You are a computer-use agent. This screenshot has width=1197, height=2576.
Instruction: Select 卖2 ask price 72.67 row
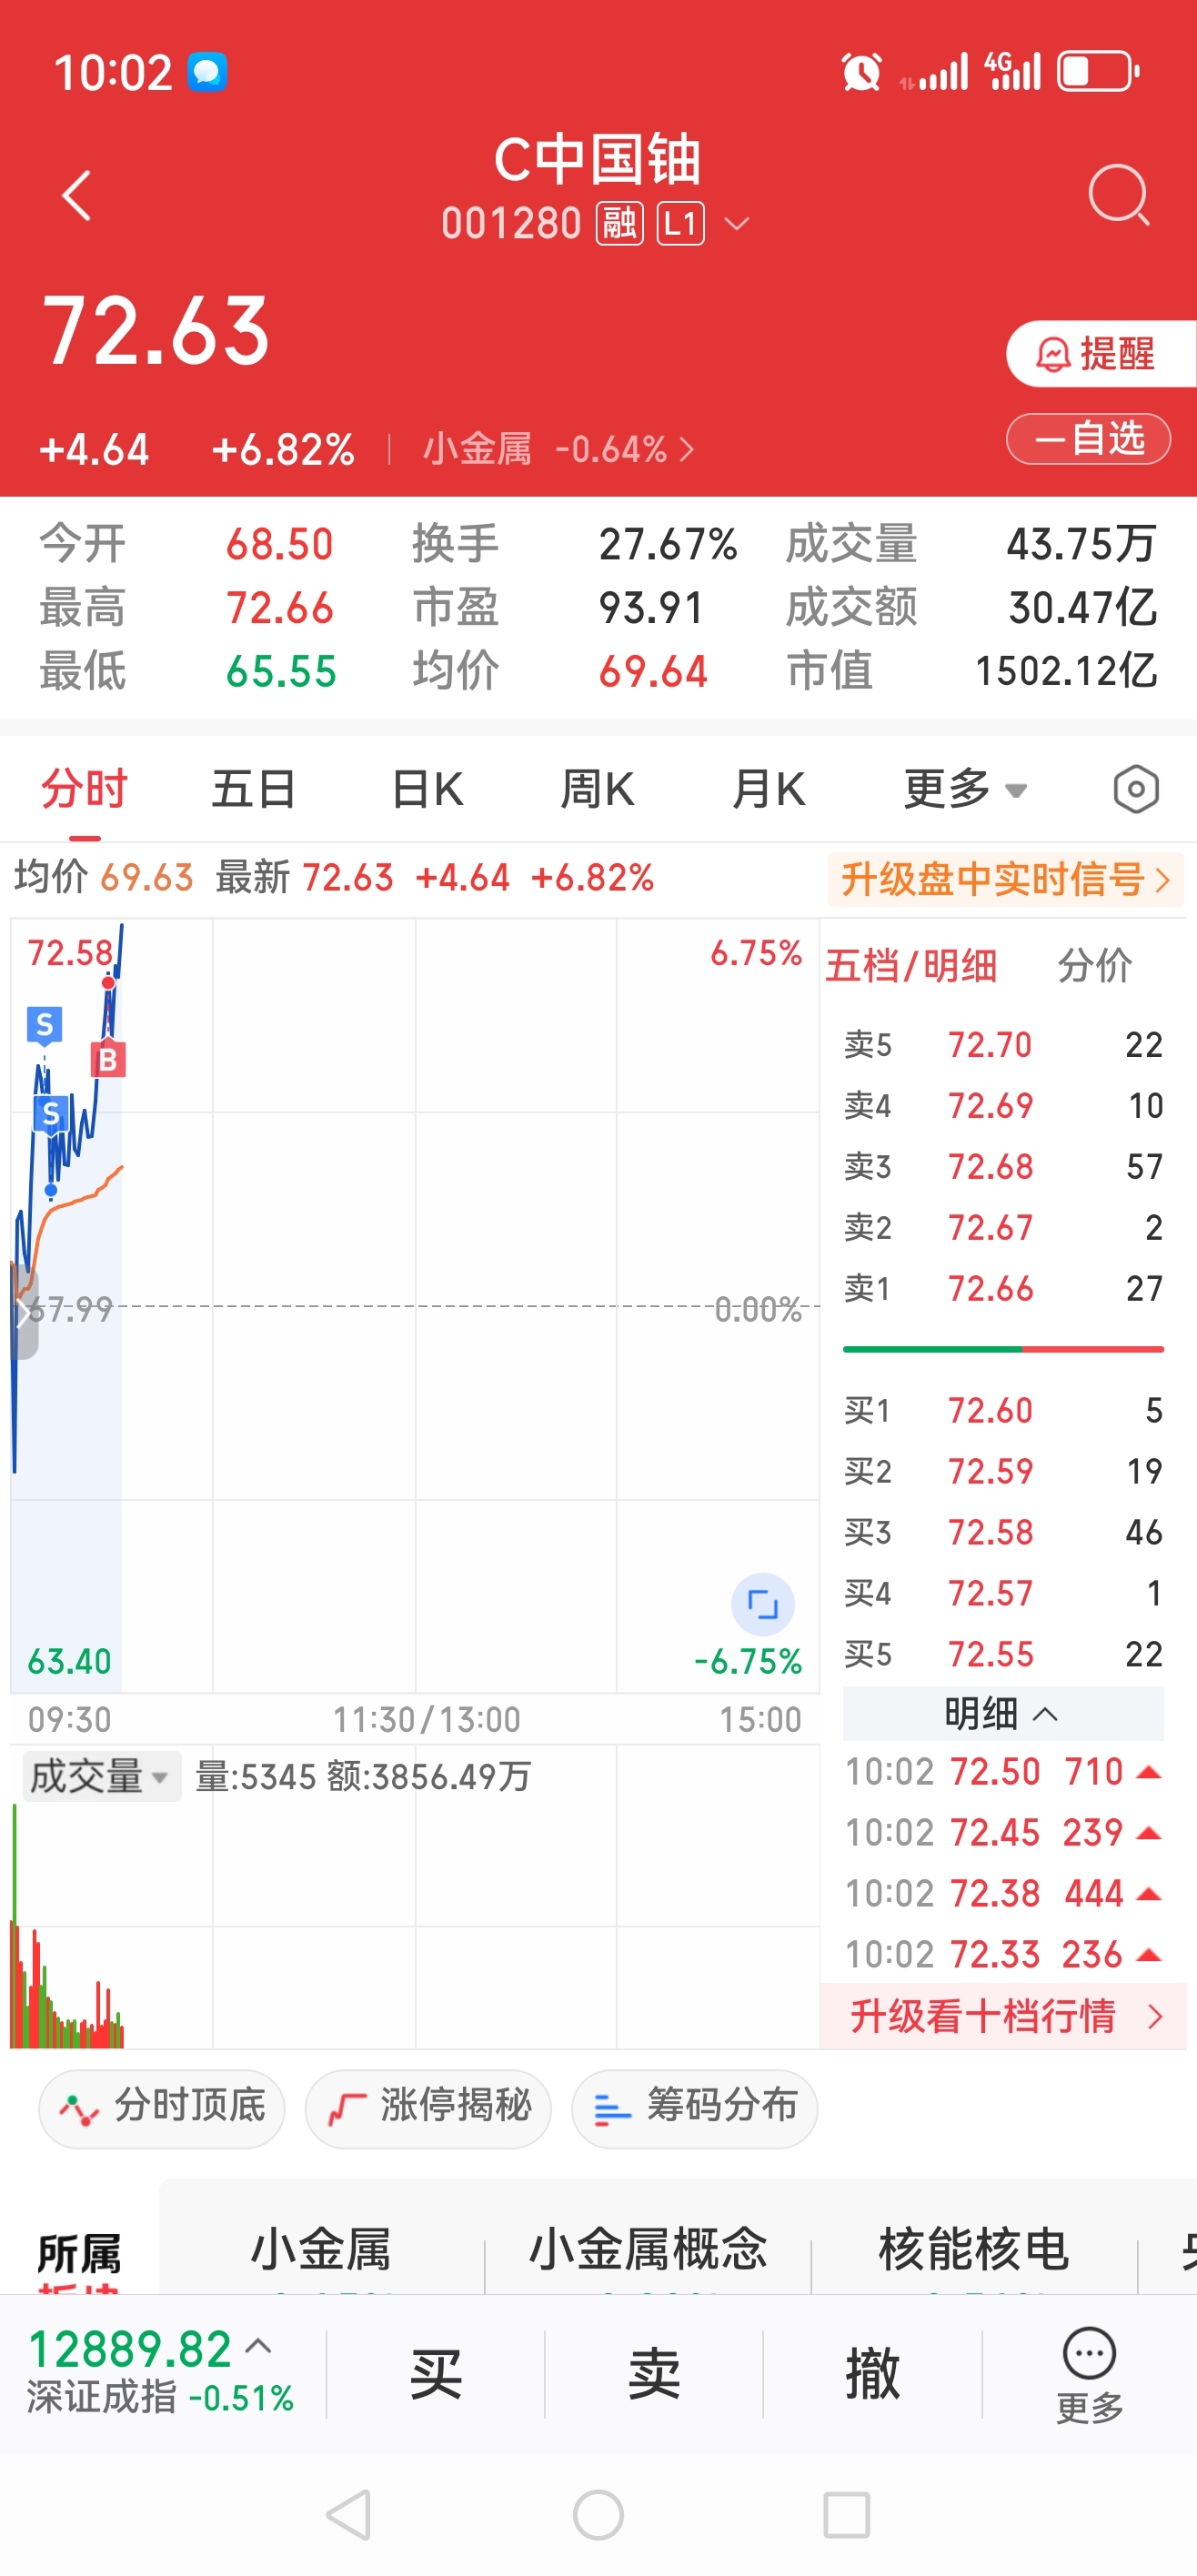tap(1003, 1227)
